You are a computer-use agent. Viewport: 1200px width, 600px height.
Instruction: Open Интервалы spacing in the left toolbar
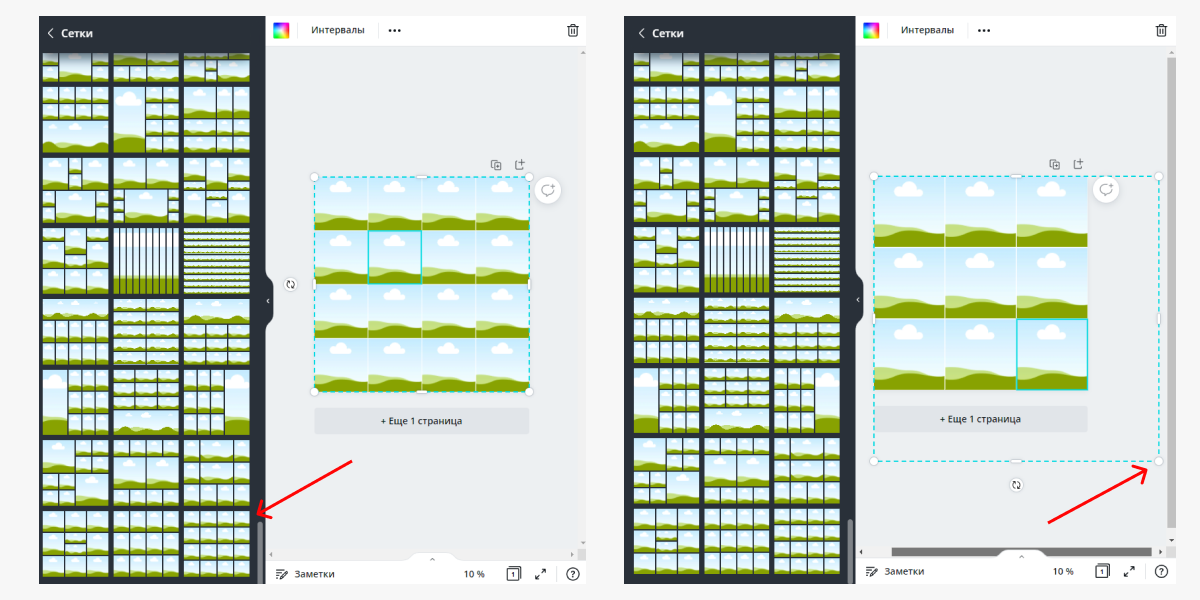point(337,30)
